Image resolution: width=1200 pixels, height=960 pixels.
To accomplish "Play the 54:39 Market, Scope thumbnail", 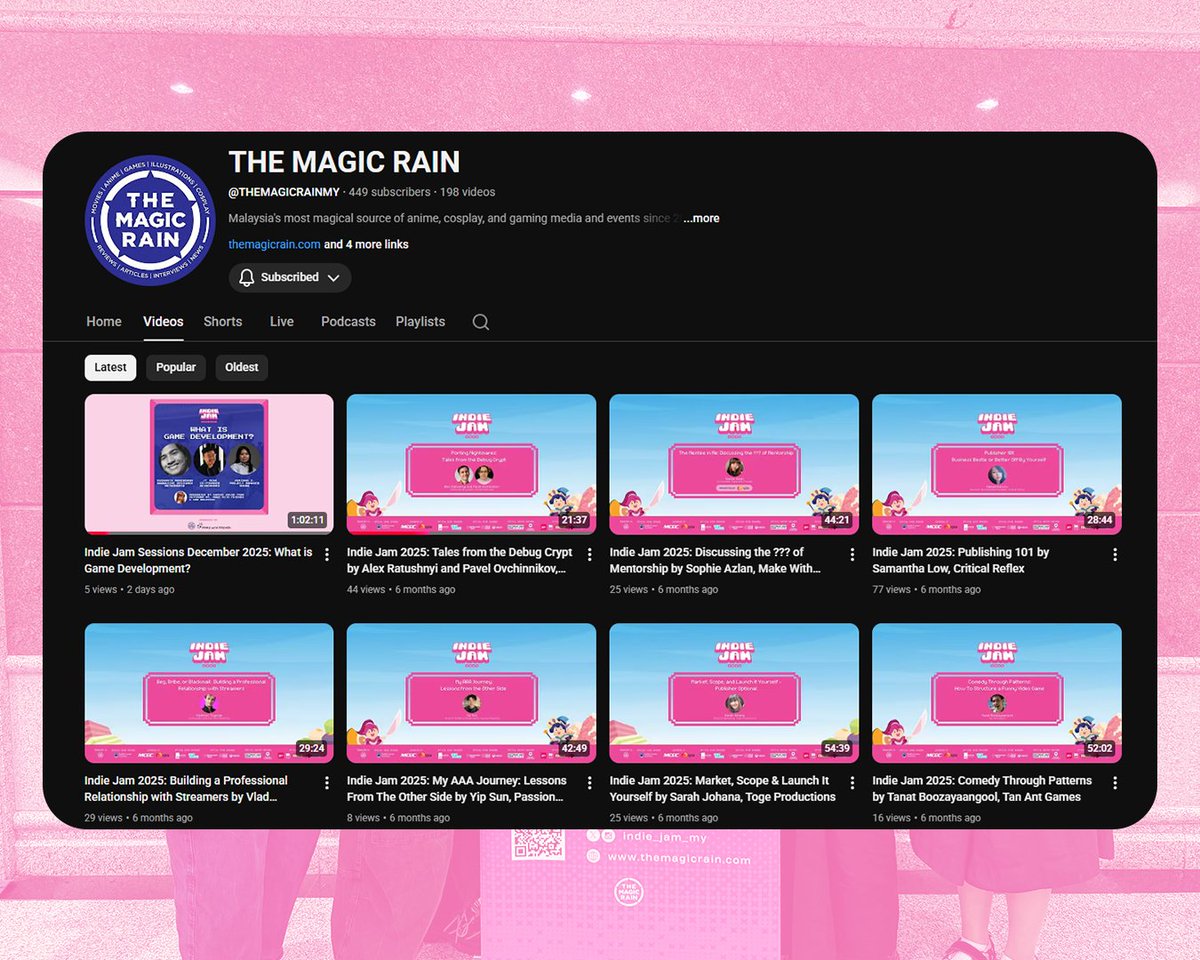I will [x=734, y=693].
